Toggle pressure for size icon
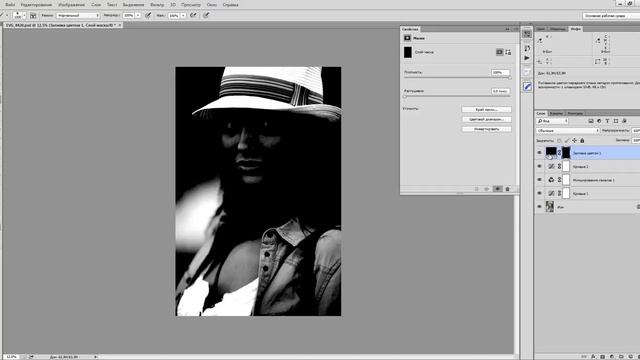The width and height of the screenshot is (640, 360). coord(206,16)
